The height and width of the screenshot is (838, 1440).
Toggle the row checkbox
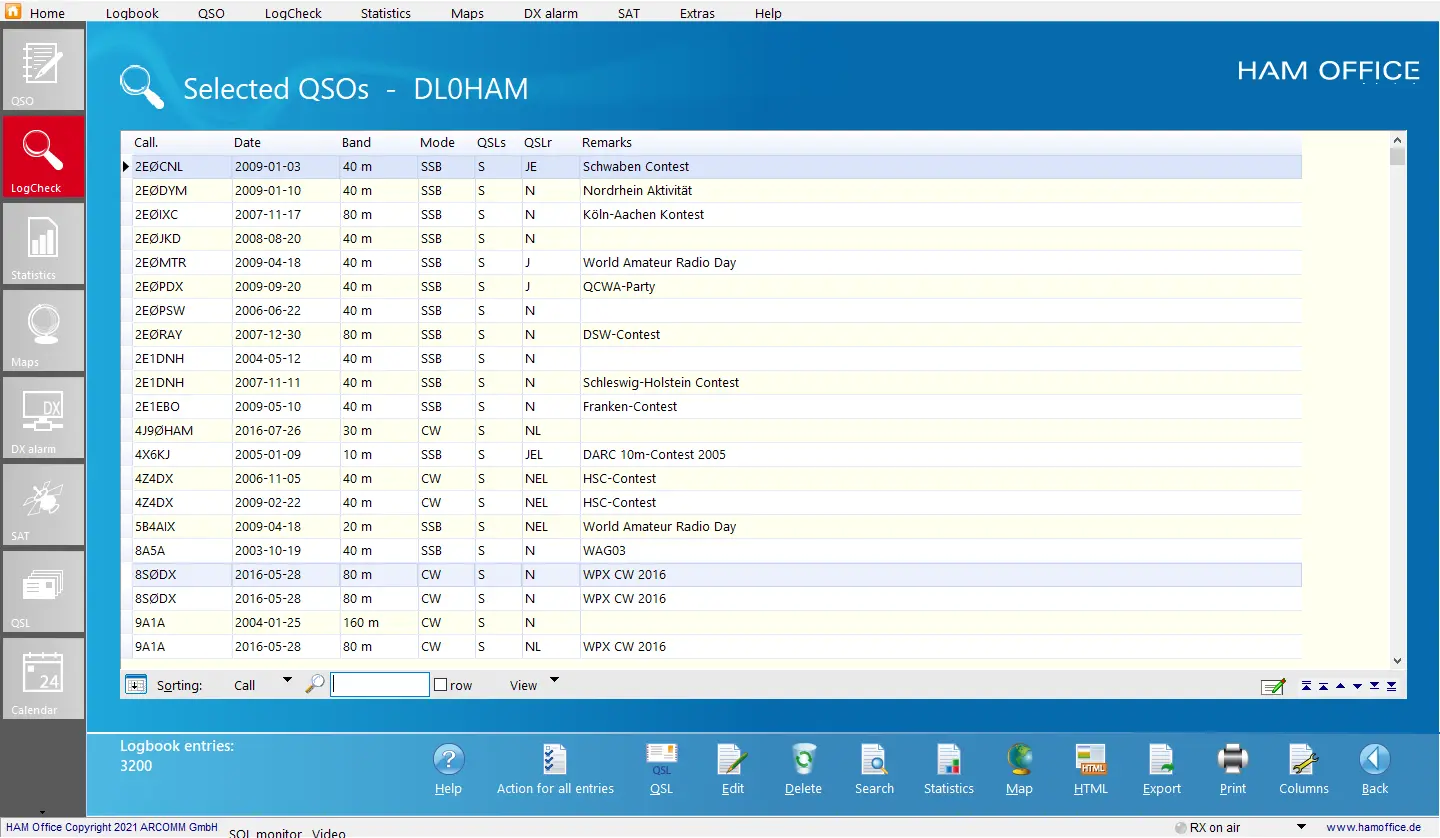pos(440,685)
